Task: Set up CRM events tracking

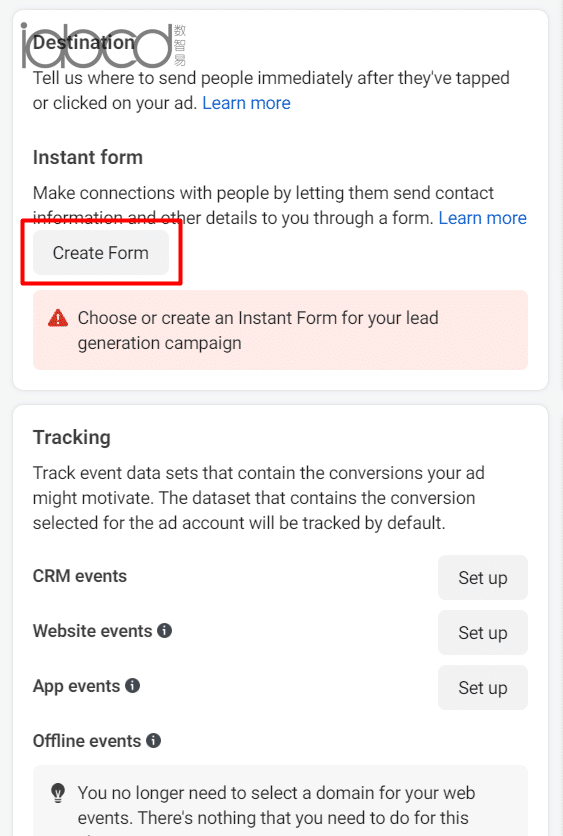Action: (483, 577)
